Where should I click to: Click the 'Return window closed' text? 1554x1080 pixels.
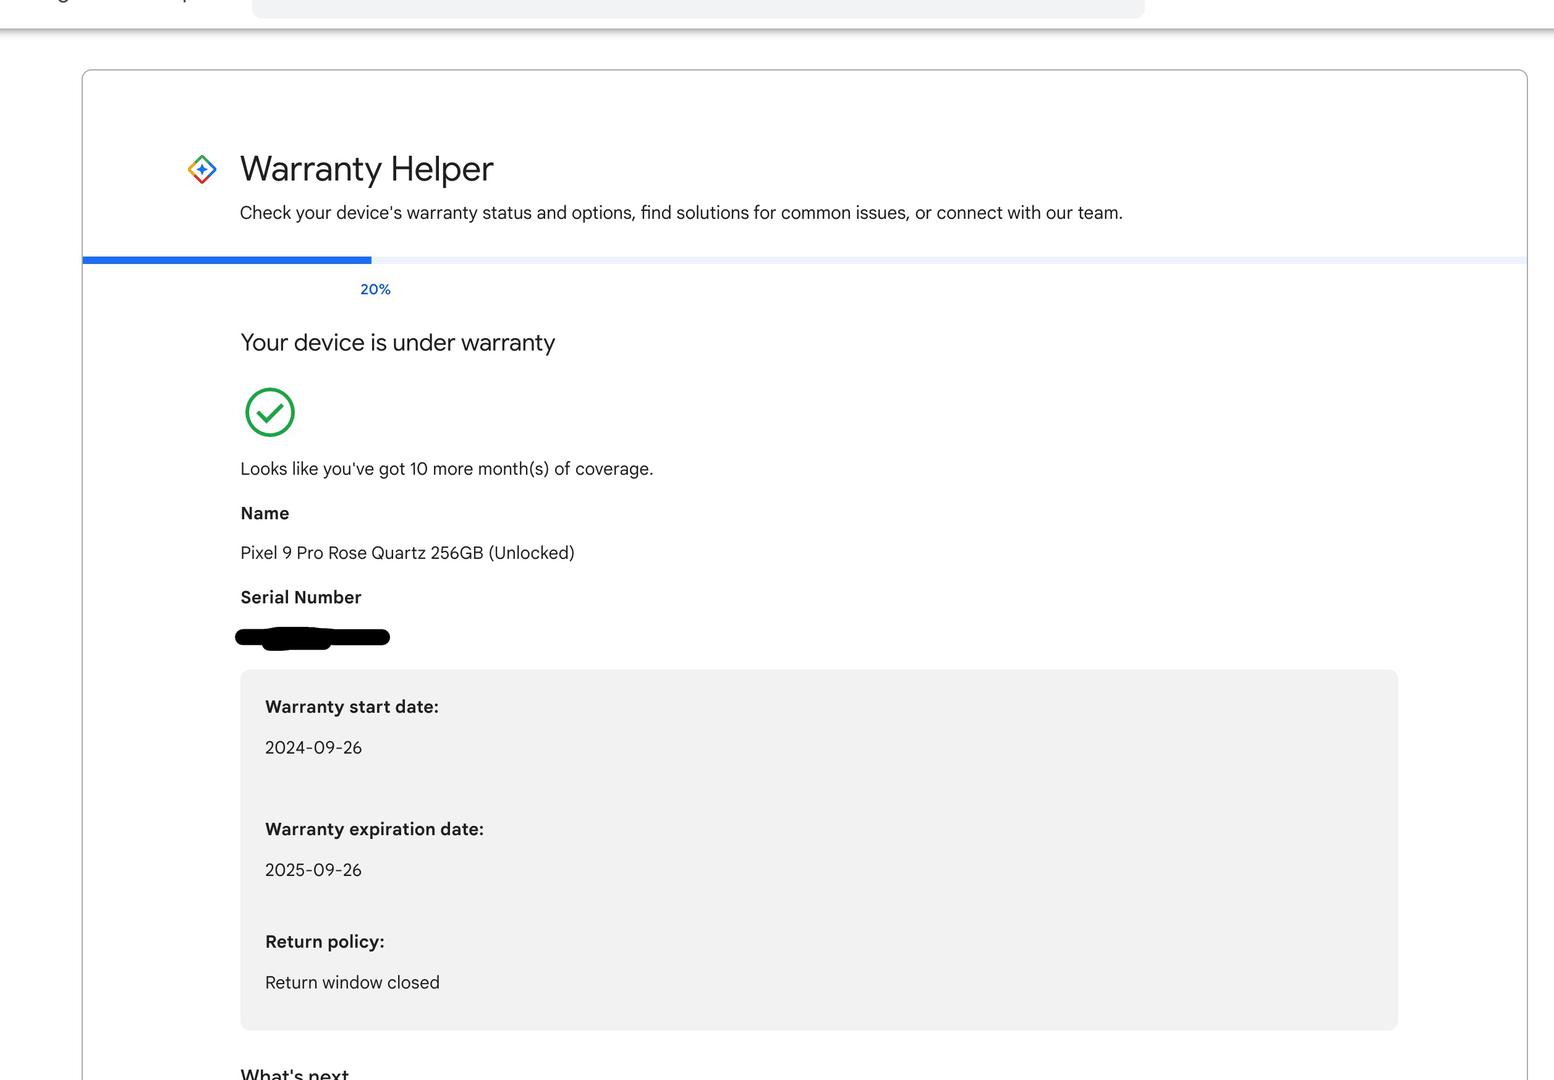(x=352, y=983)
